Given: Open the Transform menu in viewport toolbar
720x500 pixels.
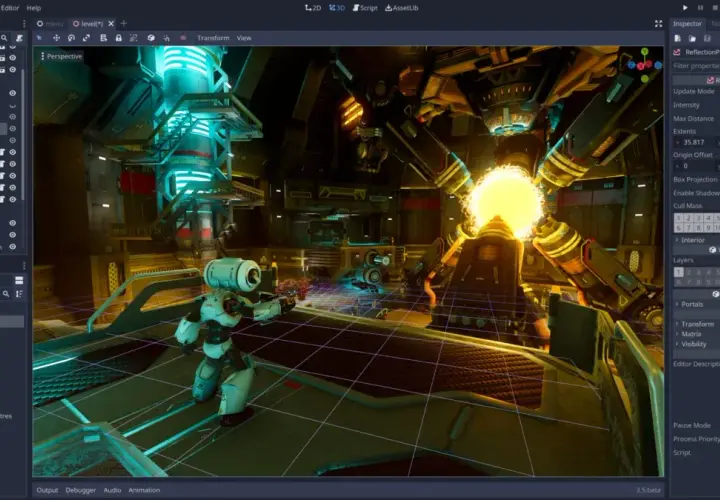Looking at the screenshot, I should click(x=213, y=38).
